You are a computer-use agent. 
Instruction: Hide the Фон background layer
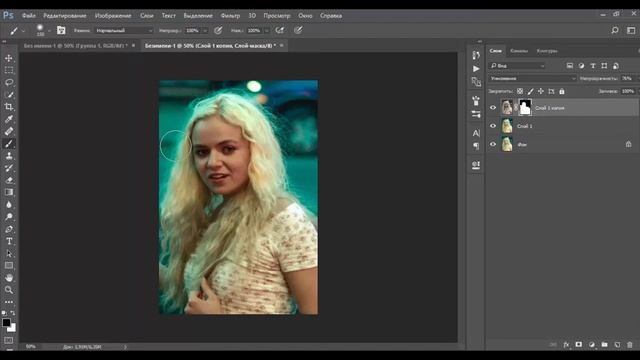pos(493,144)
